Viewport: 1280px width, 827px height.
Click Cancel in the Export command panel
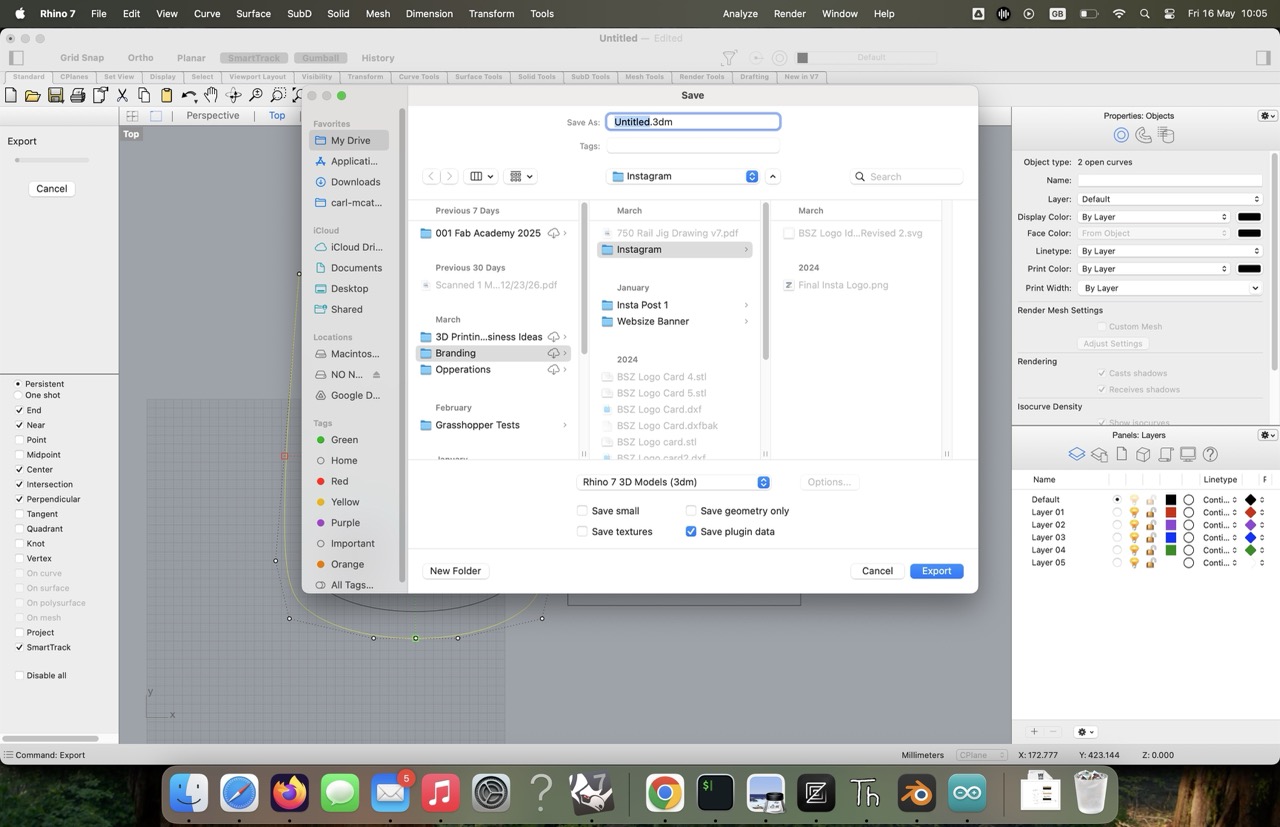tap(52, 189)
